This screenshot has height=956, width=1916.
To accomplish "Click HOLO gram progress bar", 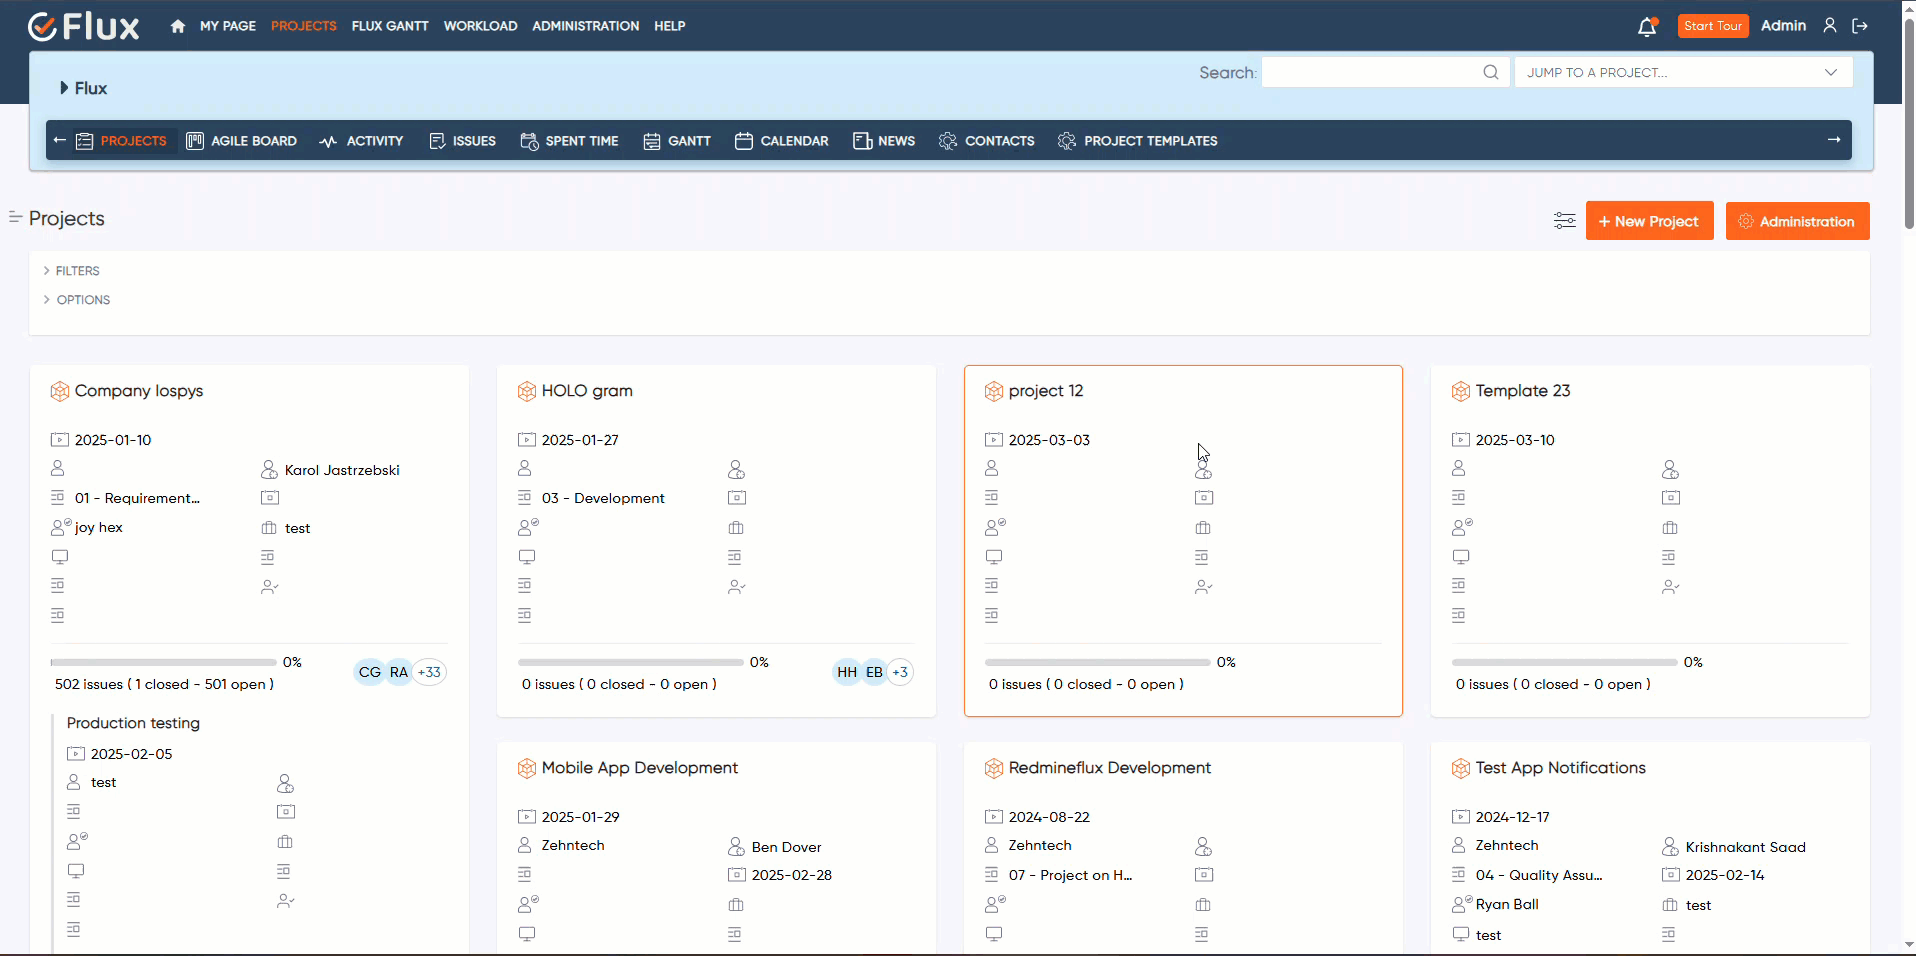I will [x=631, y=662].
